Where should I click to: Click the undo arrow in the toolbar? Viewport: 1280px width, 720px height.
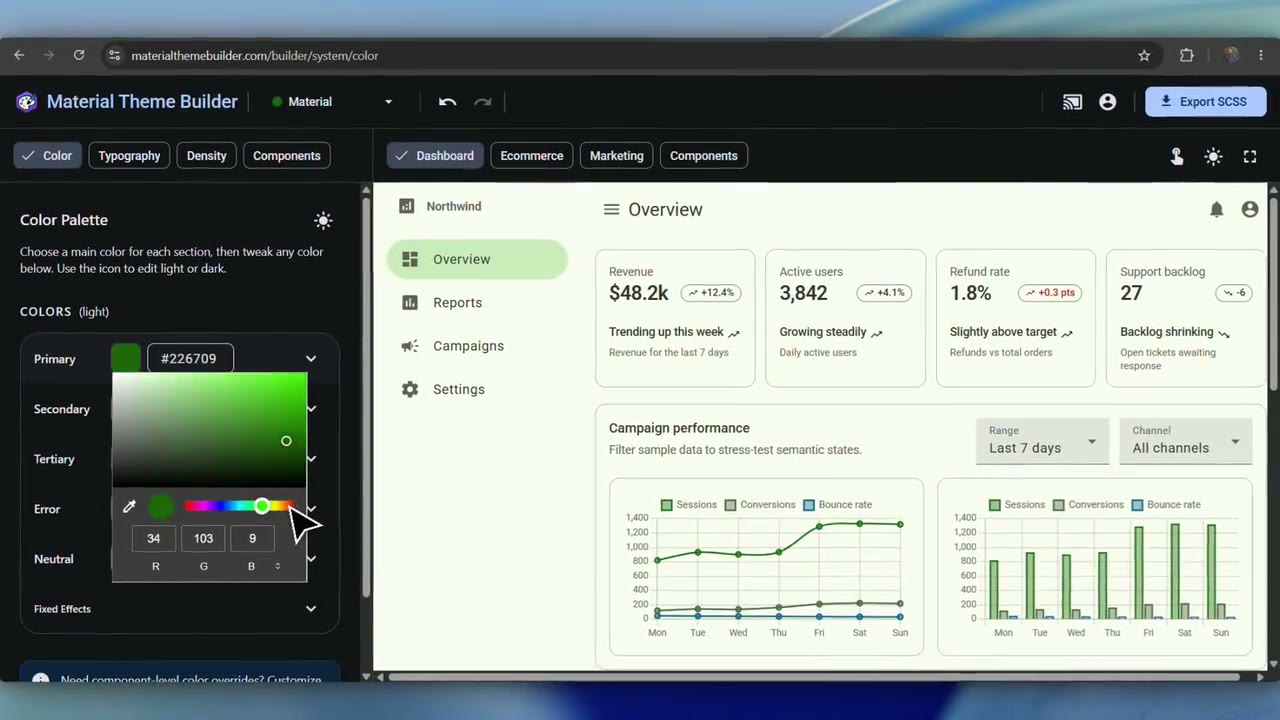point(447,102)
